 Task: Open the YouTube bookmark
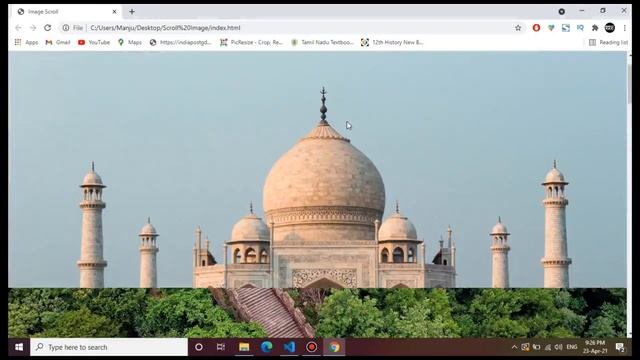(x=94, y=42)
